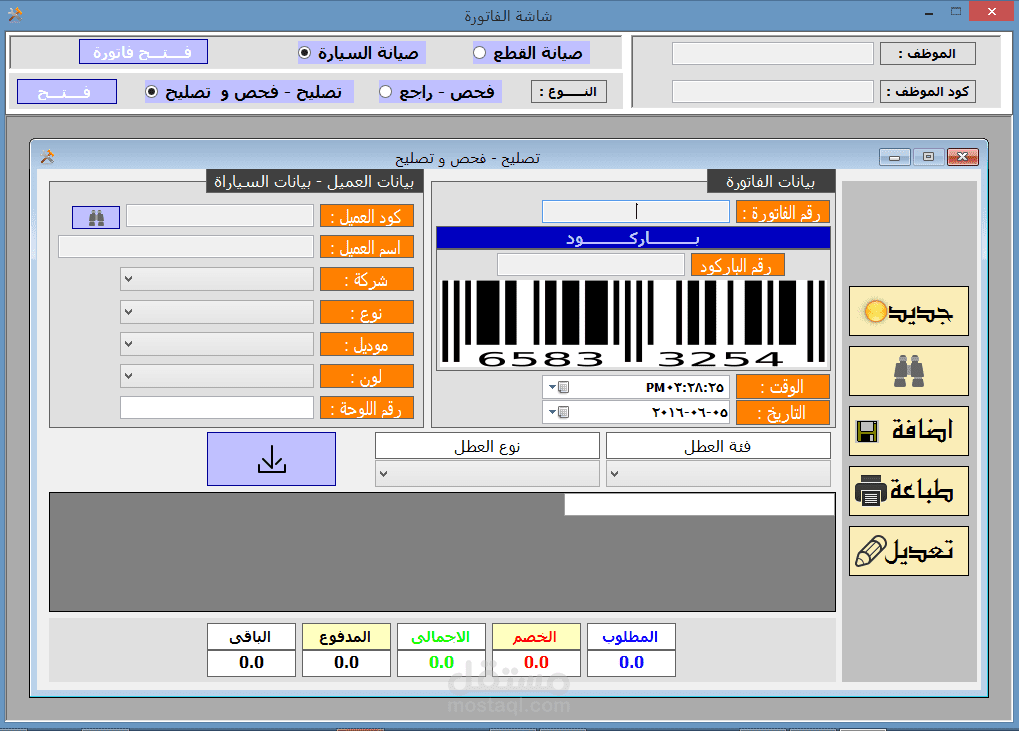The width and height of the screenshot is (1019, 731).
Task: Open the نوع (type) dropdown in car data
Action: 216,312
